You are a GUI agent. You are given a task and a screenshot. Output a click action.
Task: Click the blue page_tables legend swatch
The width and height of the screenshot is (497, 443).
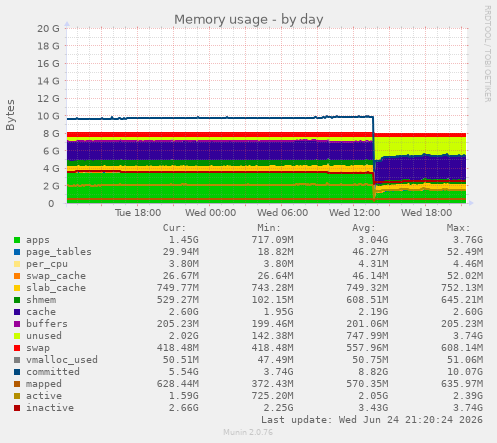click(x=17, y=252)
